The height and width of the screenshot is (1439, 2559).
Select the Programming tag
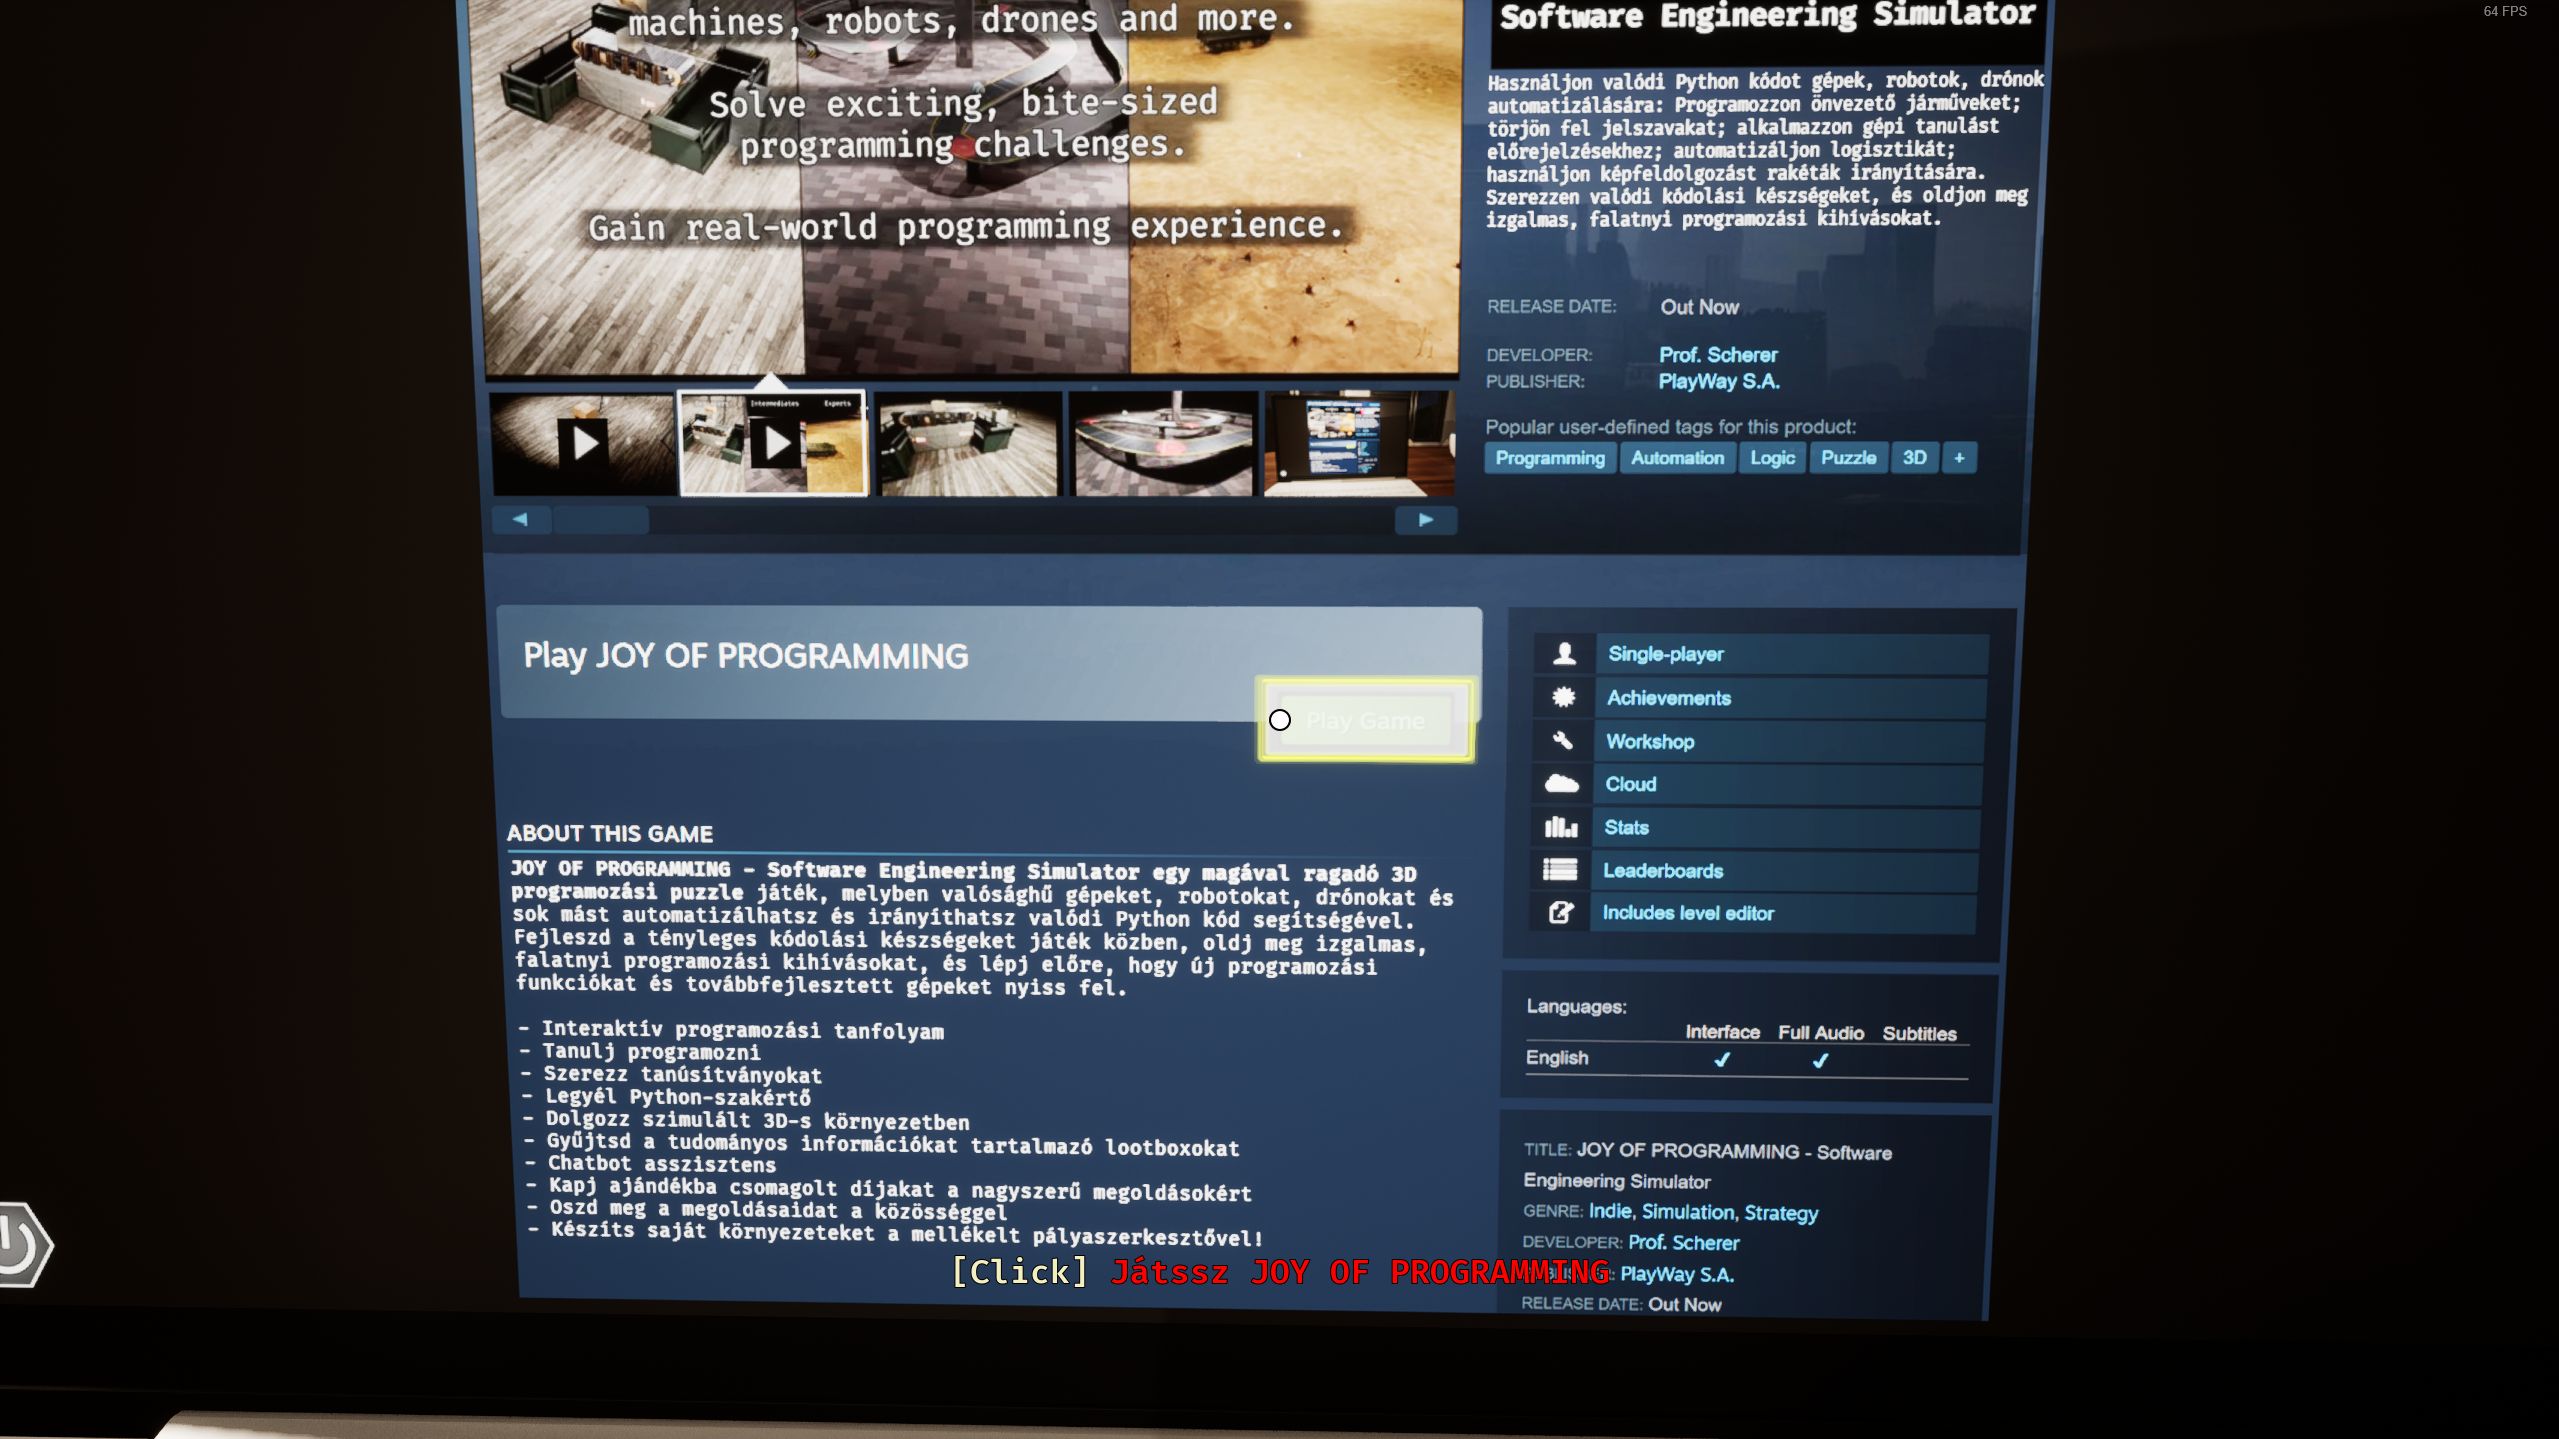click(x=1549, y=458)
